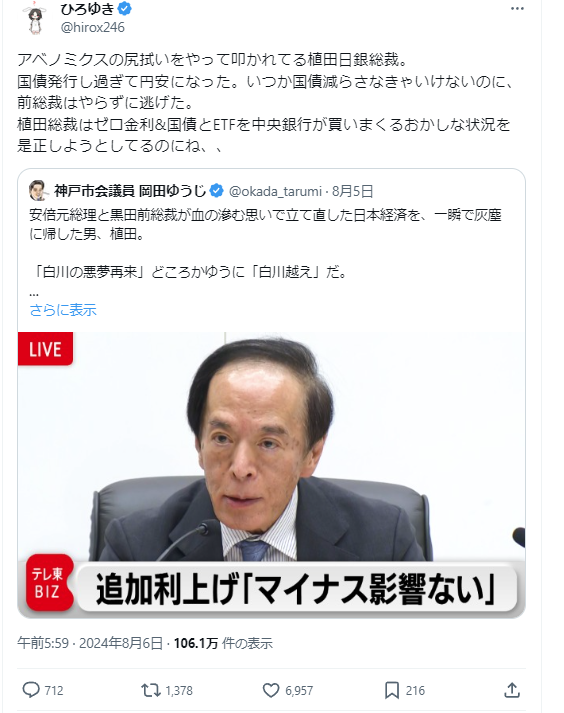Open the quoted tweet's 8月5日 date
The height and width of the screenshot is (713, 564).
point(352,191)
